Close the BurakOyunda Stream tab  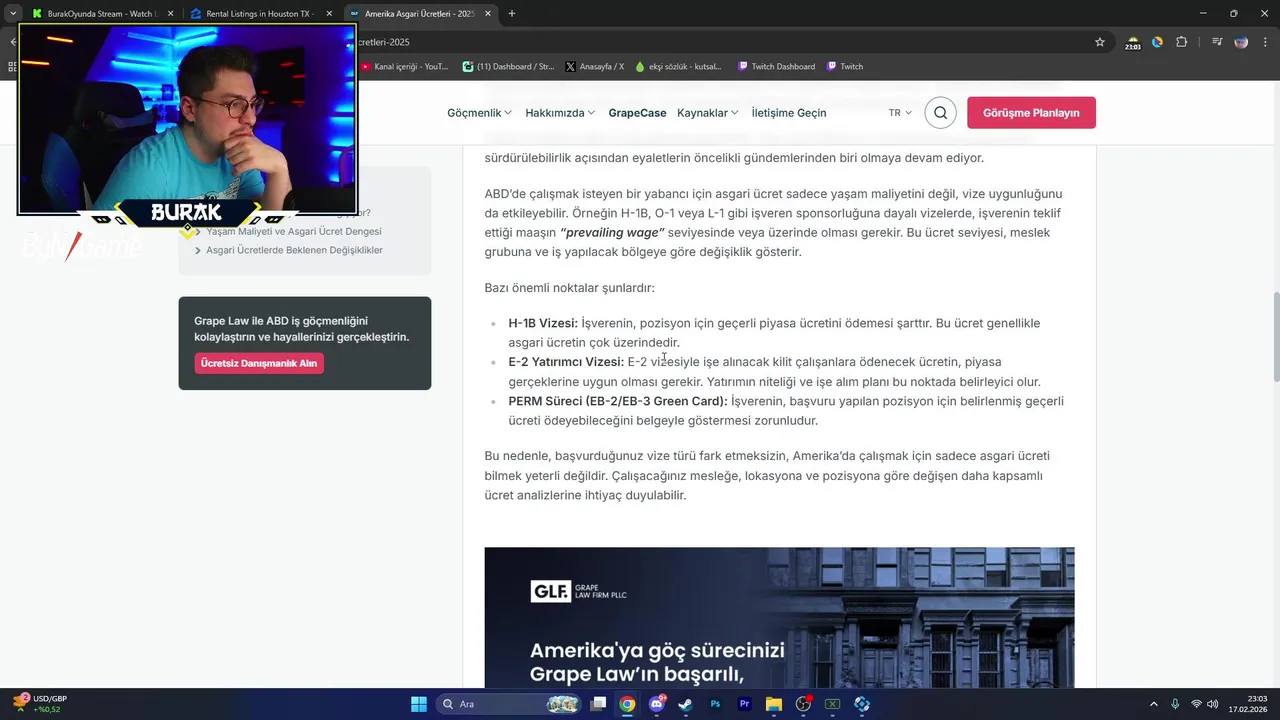(x=170, y=14)
